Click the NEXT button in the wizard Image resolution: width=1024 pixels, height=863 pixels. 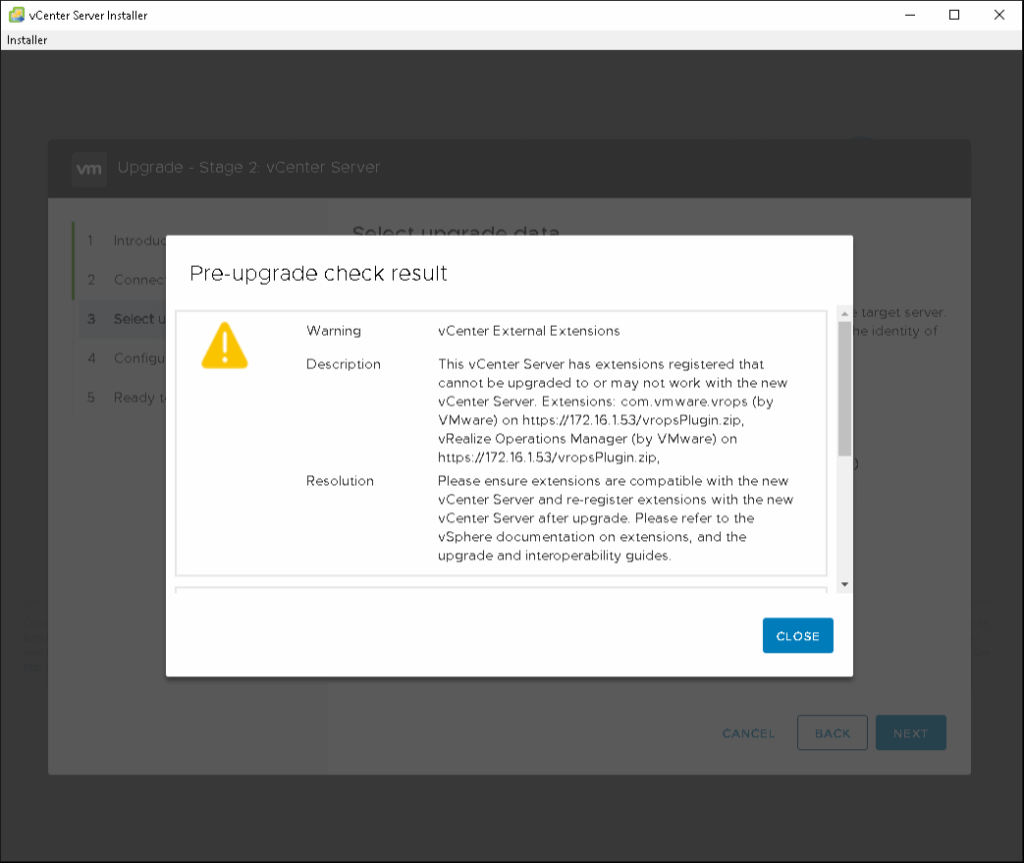coord(910,733)
